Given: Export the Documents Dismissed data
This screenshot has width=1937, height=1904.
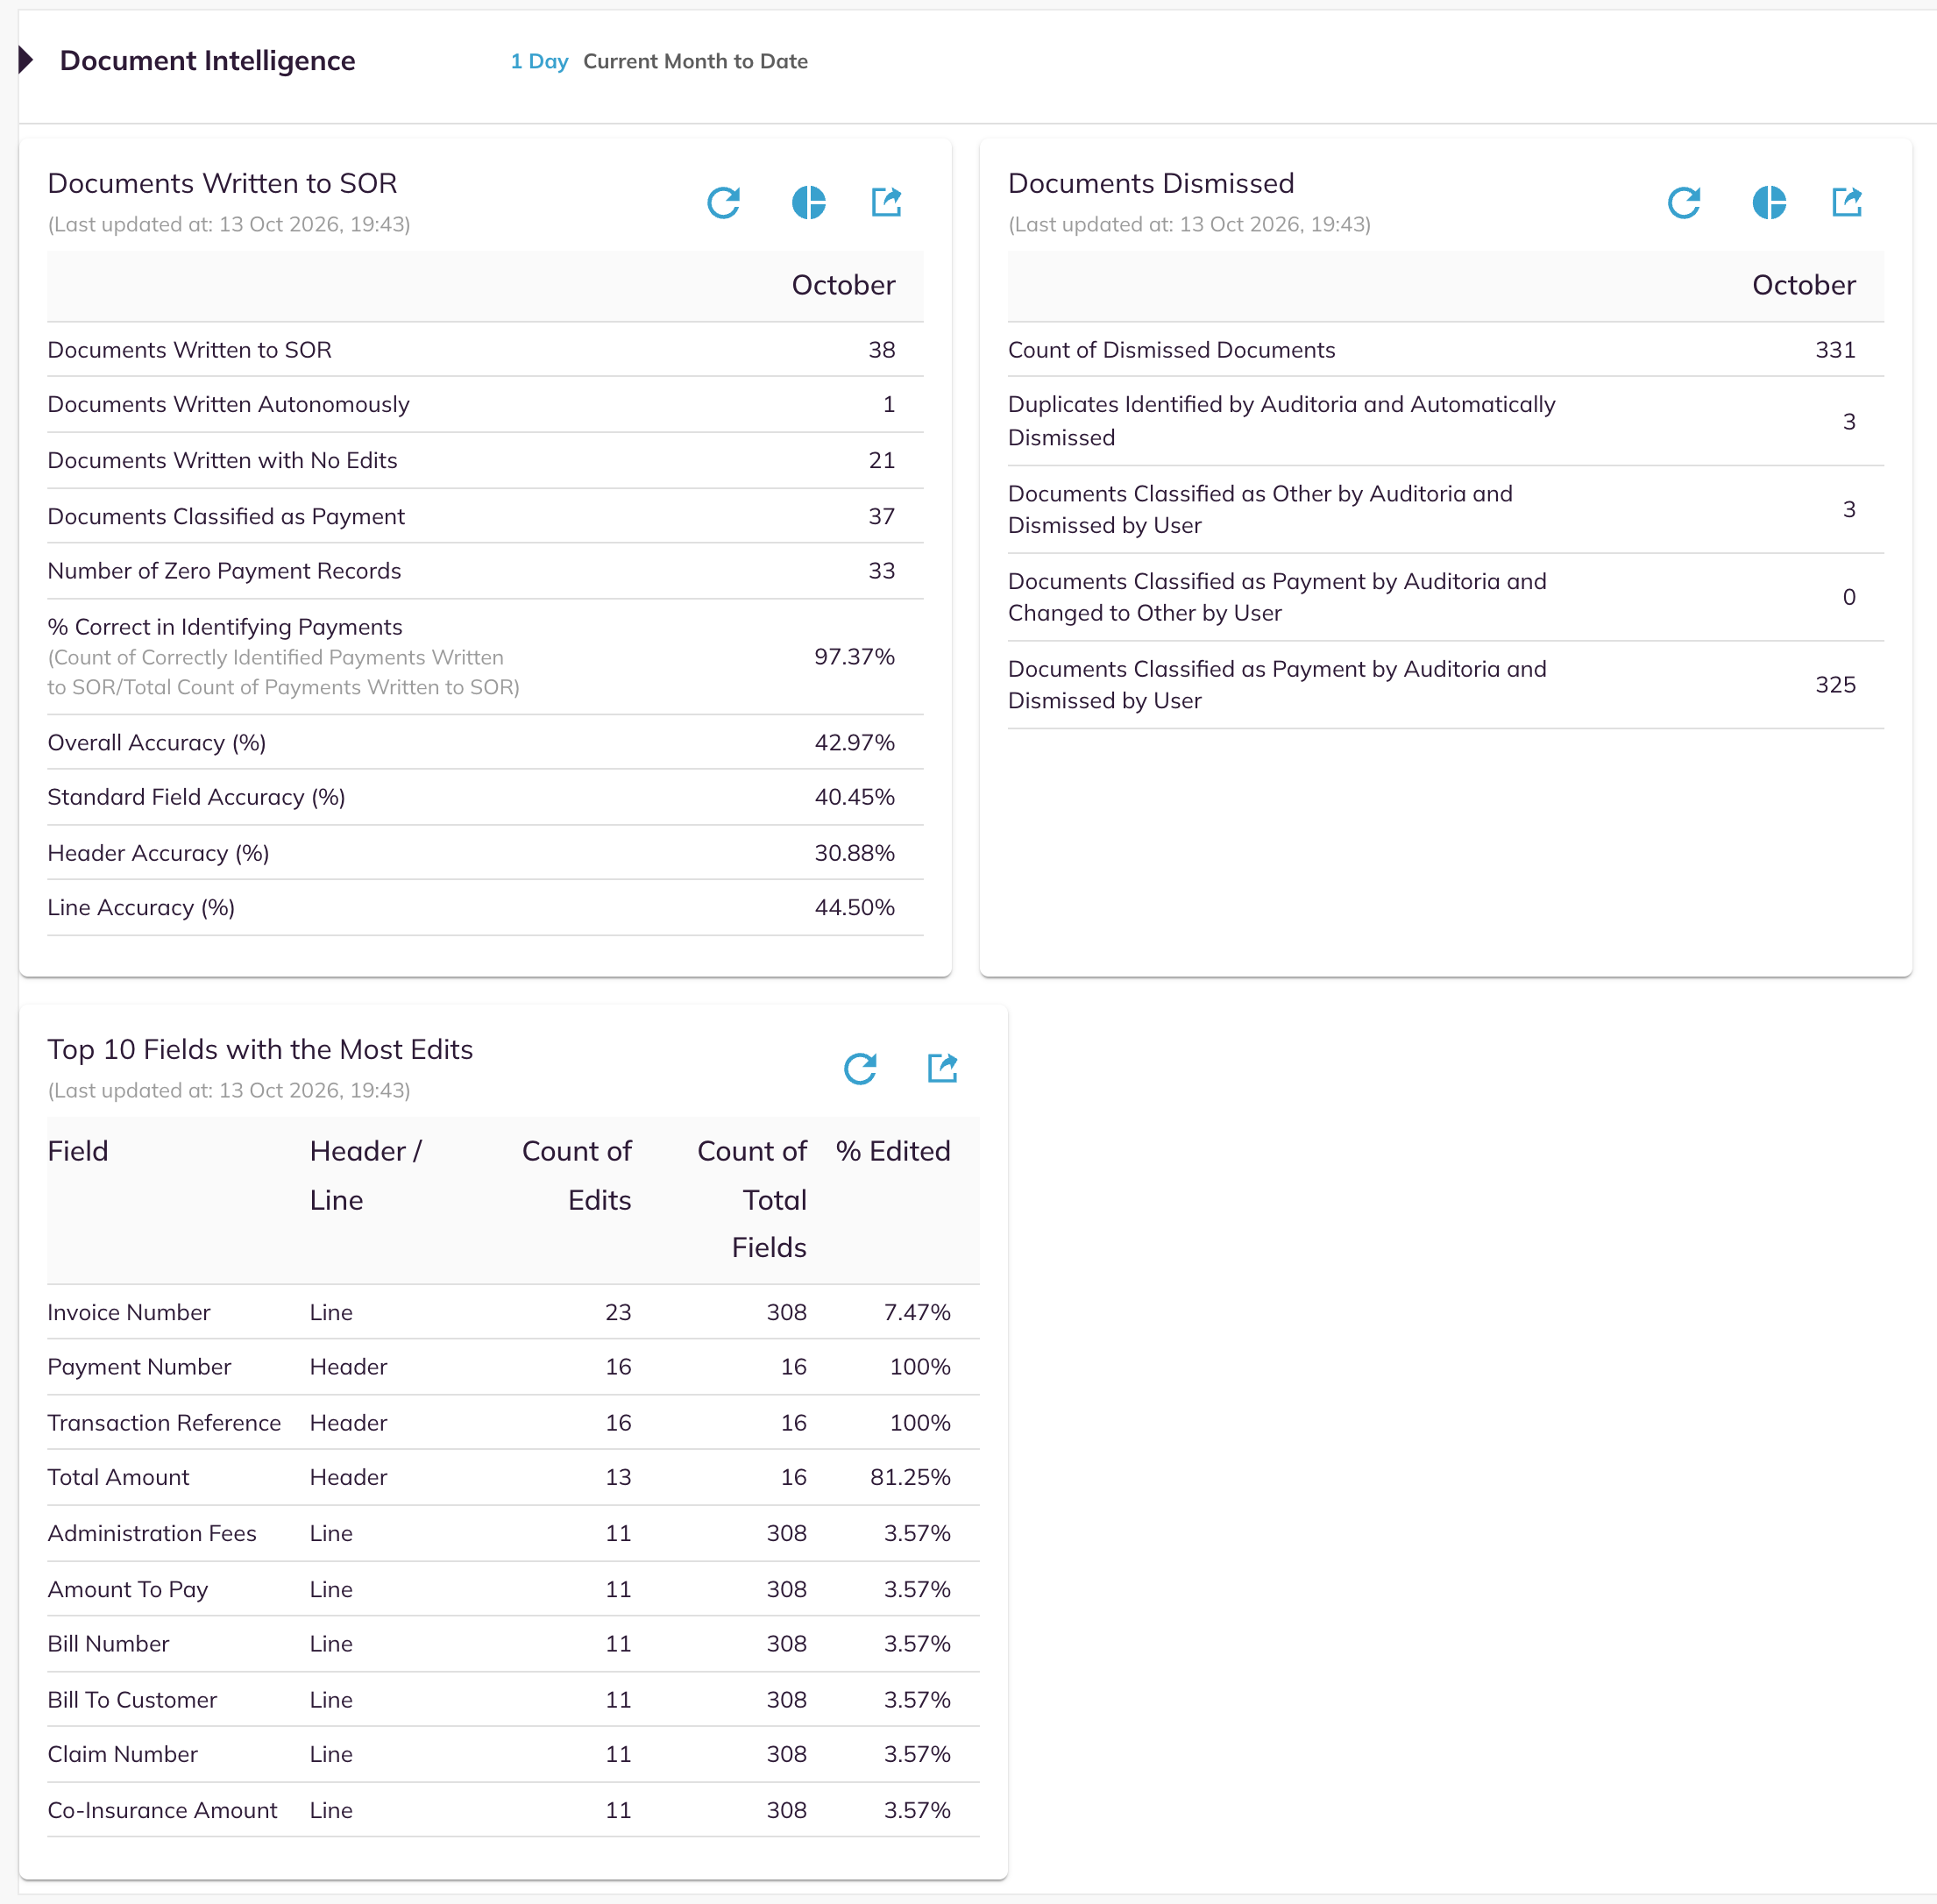Looking at the screenshot, I should click(x=1847, y=202).
